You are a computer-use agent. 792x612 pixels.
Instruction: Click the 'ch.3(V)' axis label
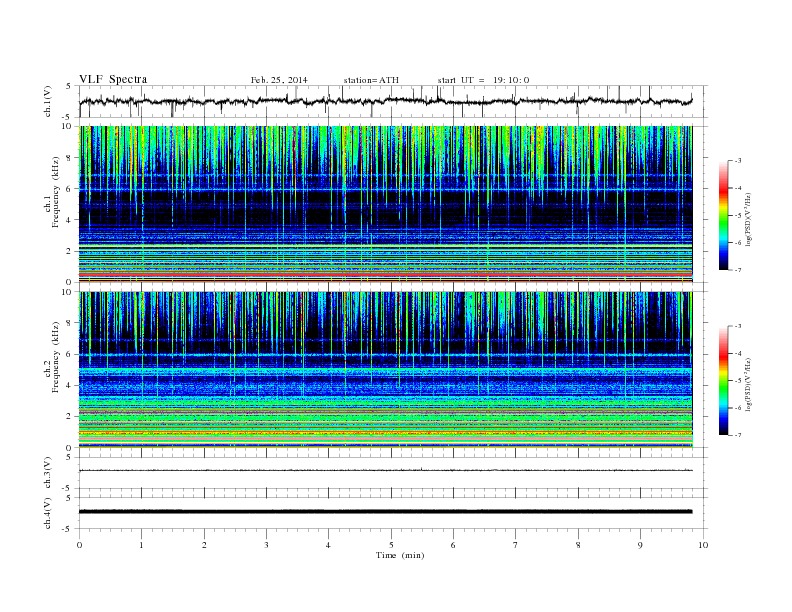pos(48,473)
